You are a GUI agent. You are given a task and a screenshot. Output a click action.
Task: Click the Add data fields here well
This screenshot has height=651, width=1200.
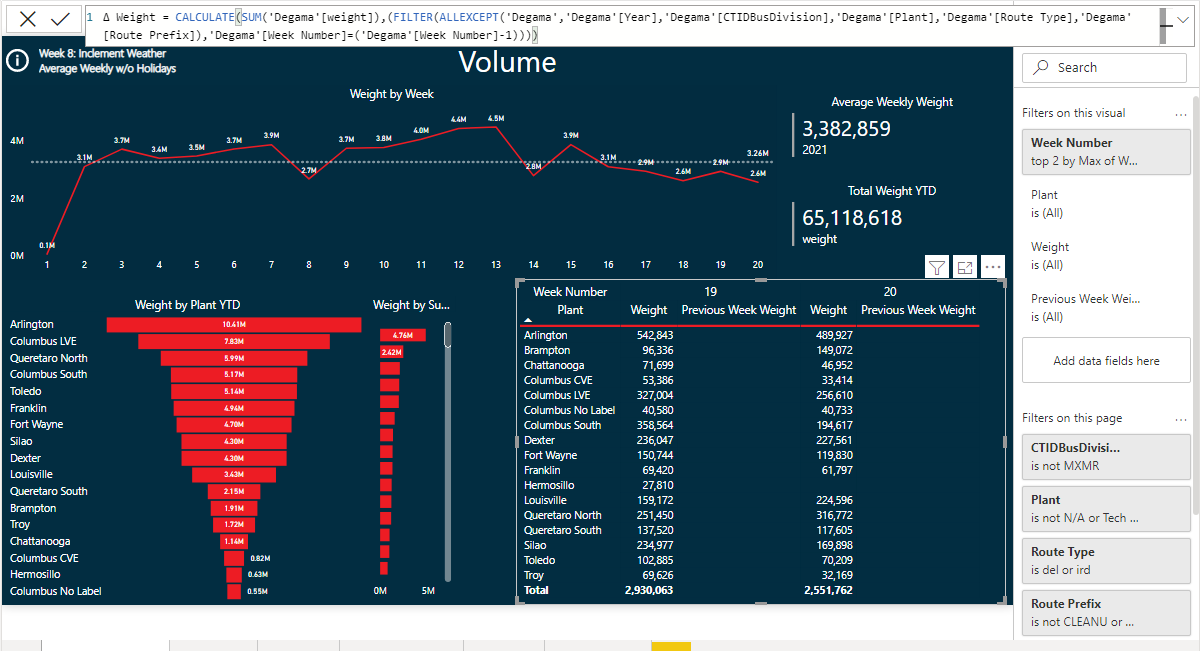pos(1106,360)
